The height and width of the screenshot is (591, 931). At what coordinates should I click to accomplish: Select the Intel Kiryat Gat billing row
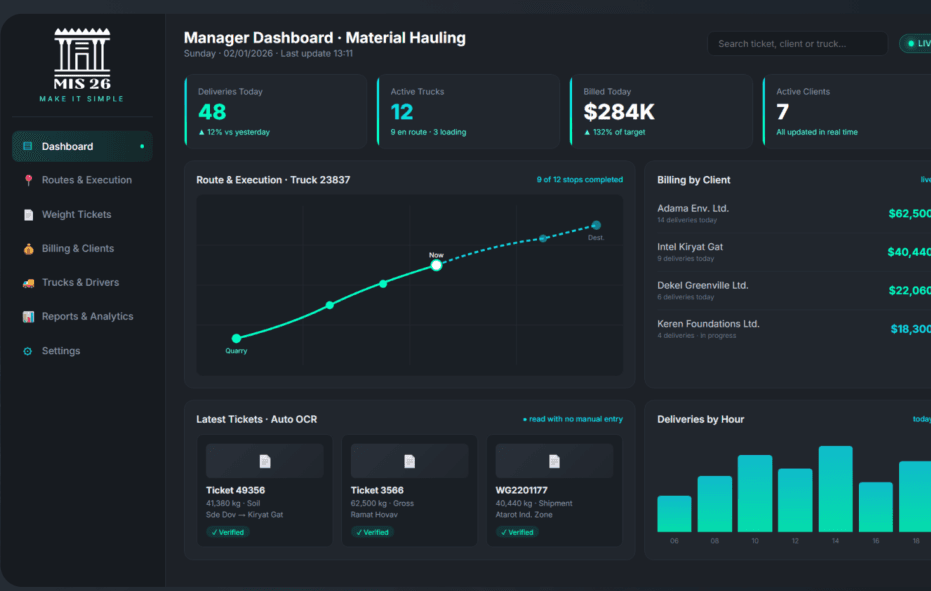pyautogui.click(x=794, y=252)
